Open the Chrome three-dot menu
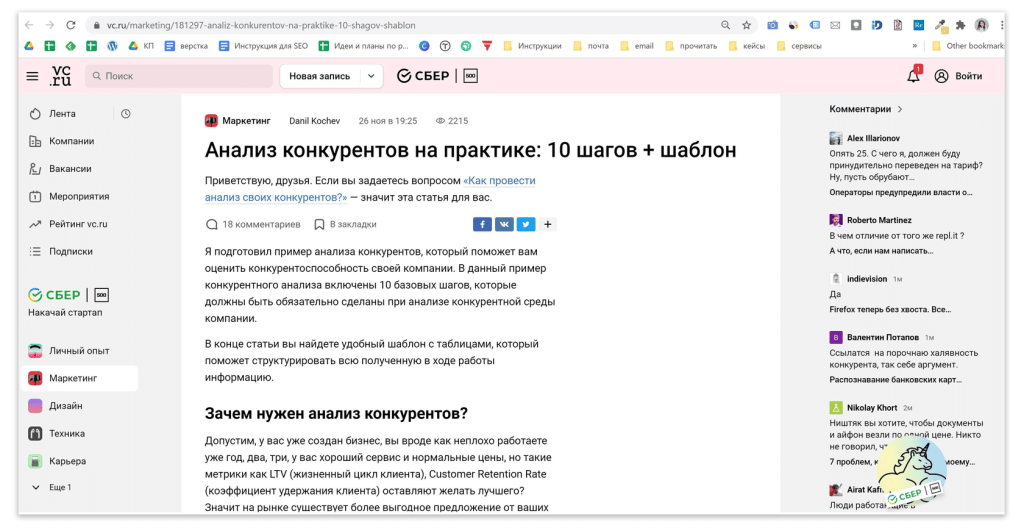This screenshot has height=528, width=1024. [1001, 25]
